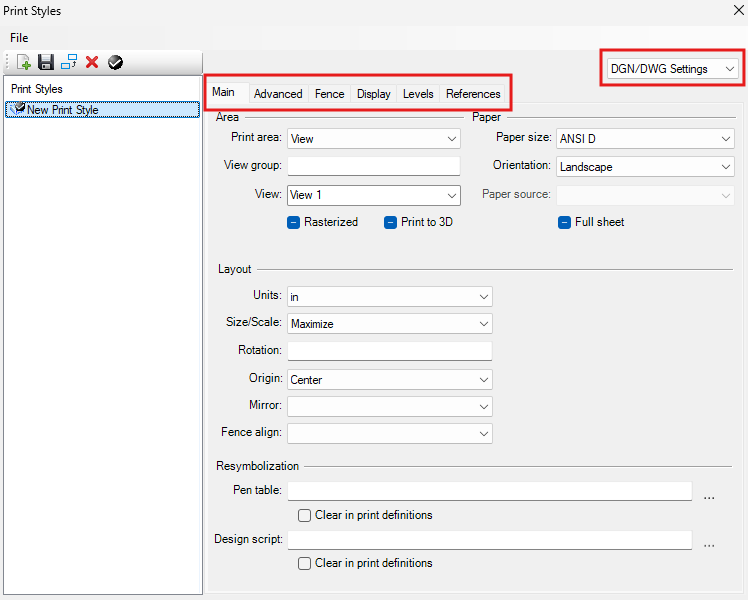This screenshot has height=600, width=748.
Task: Click the Design script input field
Action: [x=490, y=540]
